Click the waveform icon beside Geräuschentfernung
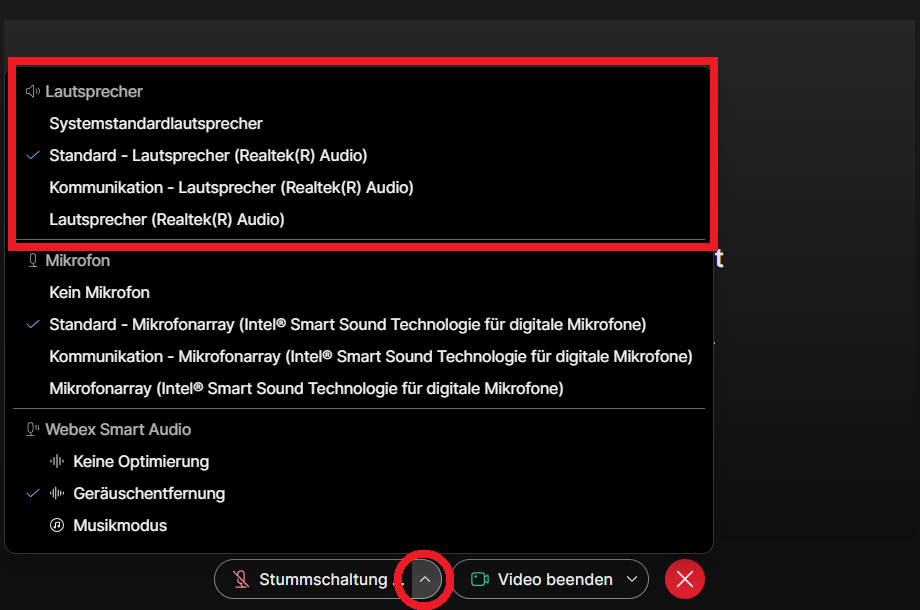920x610 pixels. tap(57, 493)
